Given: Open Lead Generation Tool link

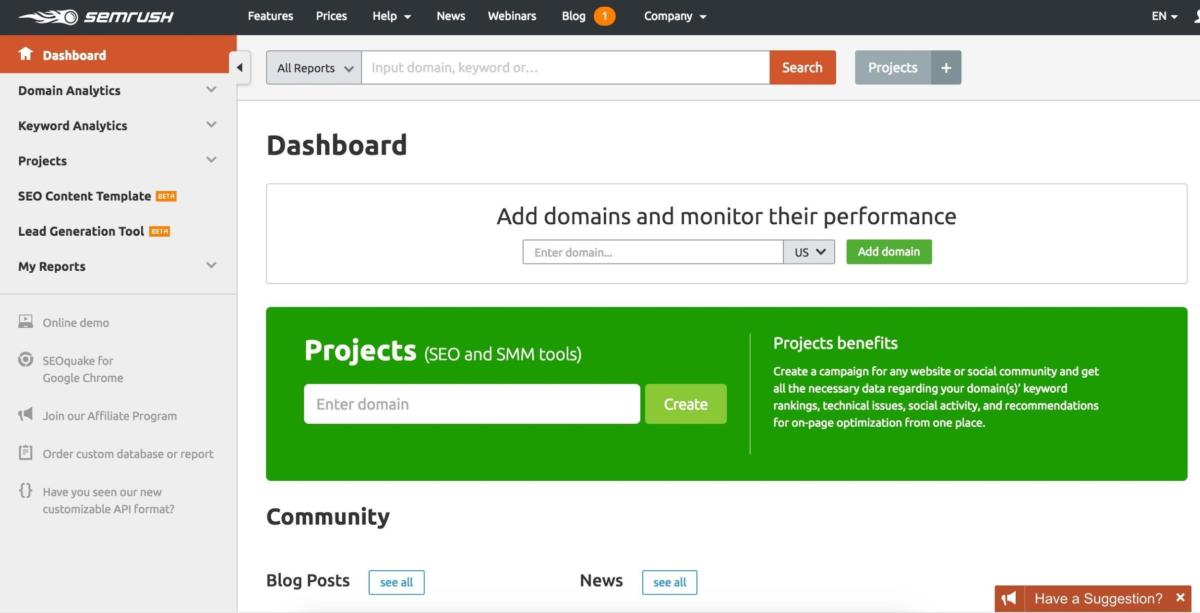Looking at the screenshot, I should (81, 231).
